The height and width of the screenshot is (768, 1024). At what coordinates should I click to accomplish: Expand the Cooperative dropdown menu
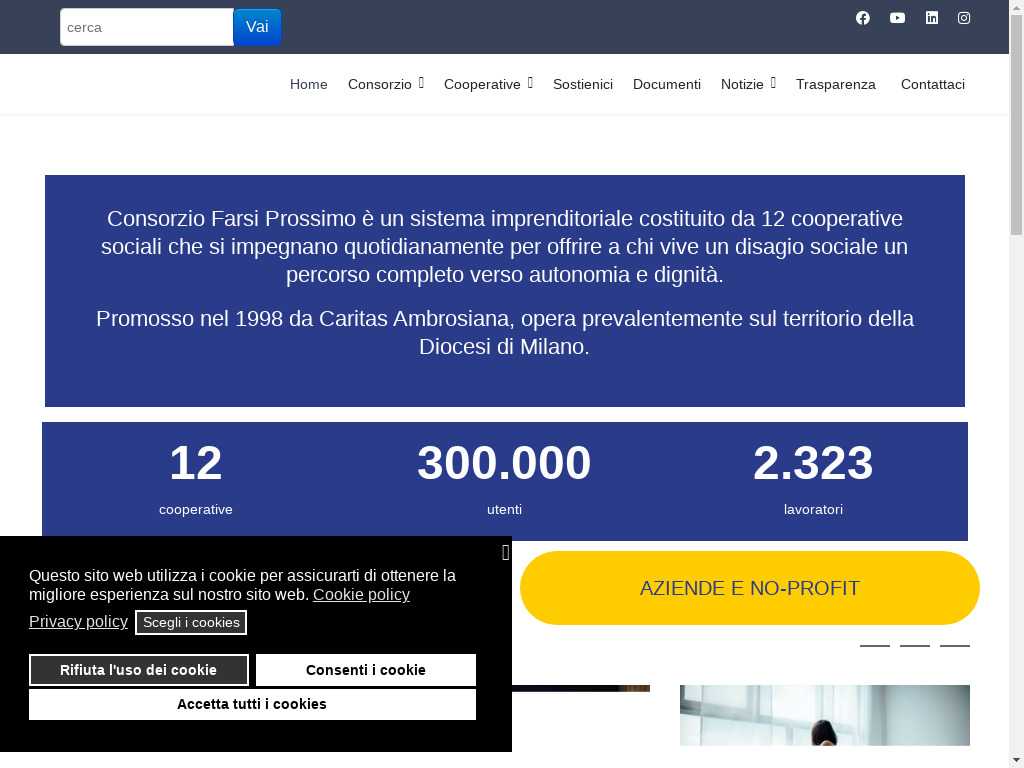click(x=488, y=84)
